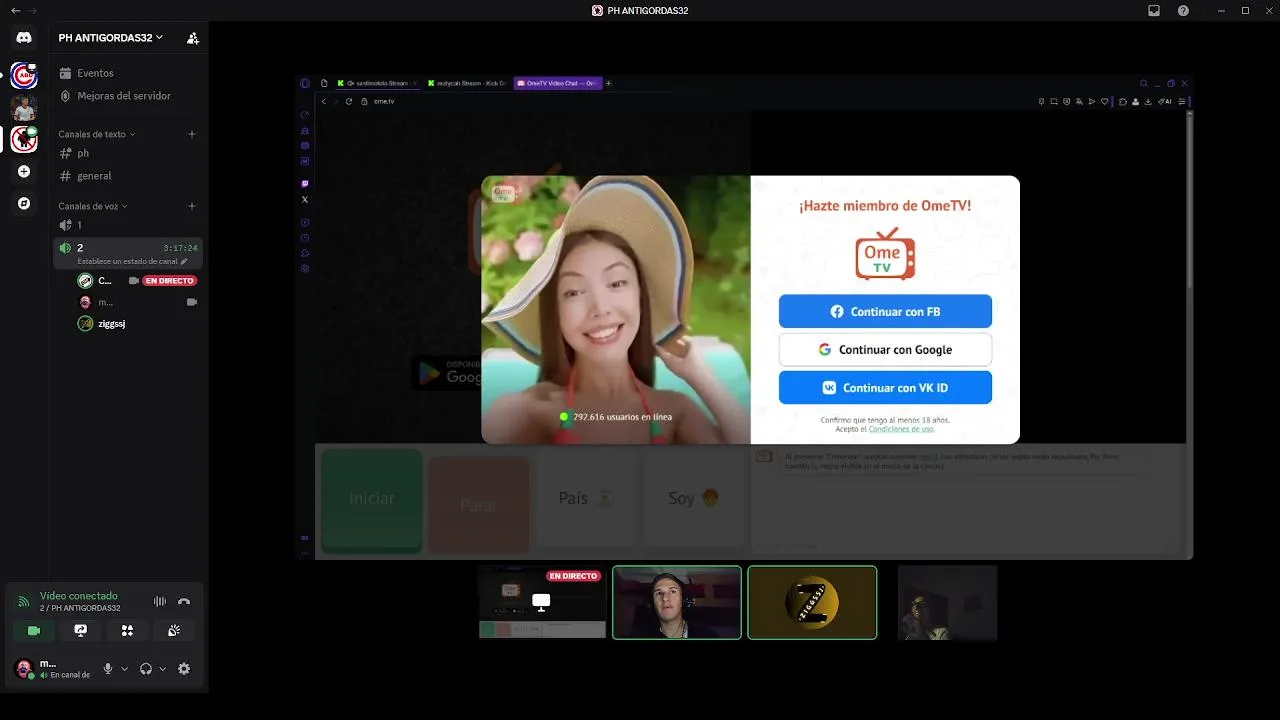This screenshot has height=720, width=1280.
Task: Open the soundboard button
Action: tap(174, 631)
